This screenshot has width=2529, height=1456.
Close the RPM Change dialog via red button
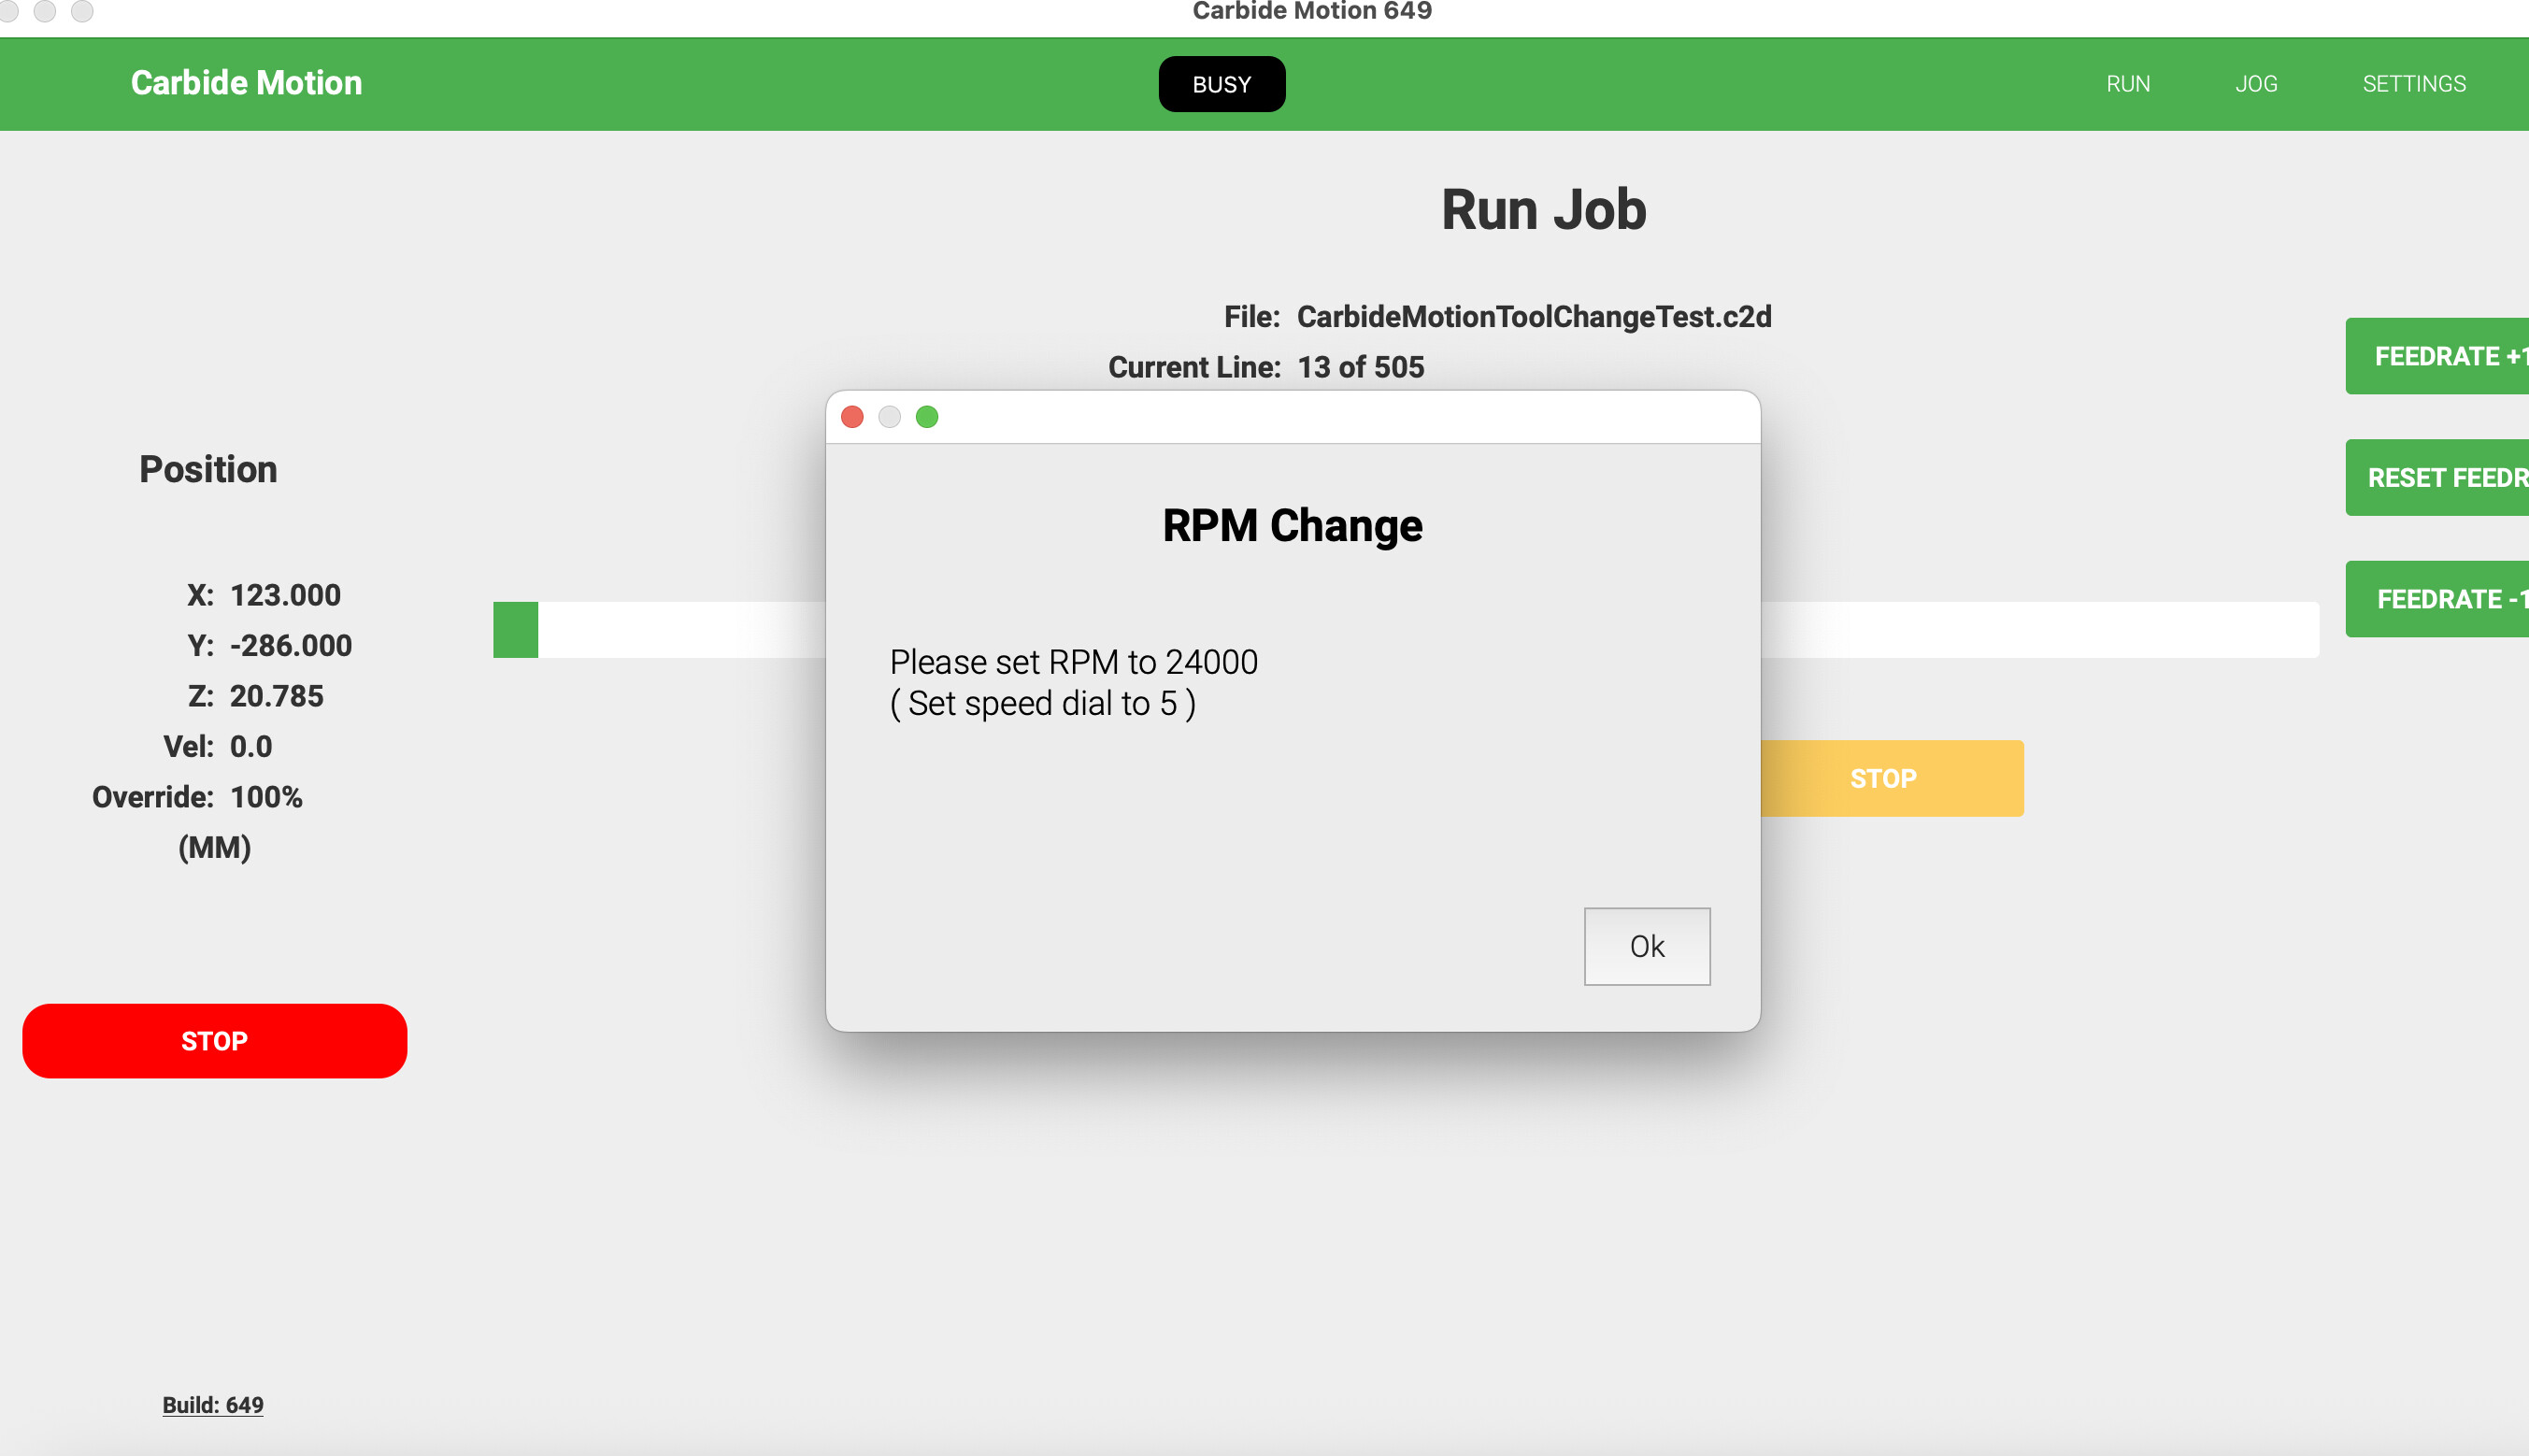[x=852, y=417]
